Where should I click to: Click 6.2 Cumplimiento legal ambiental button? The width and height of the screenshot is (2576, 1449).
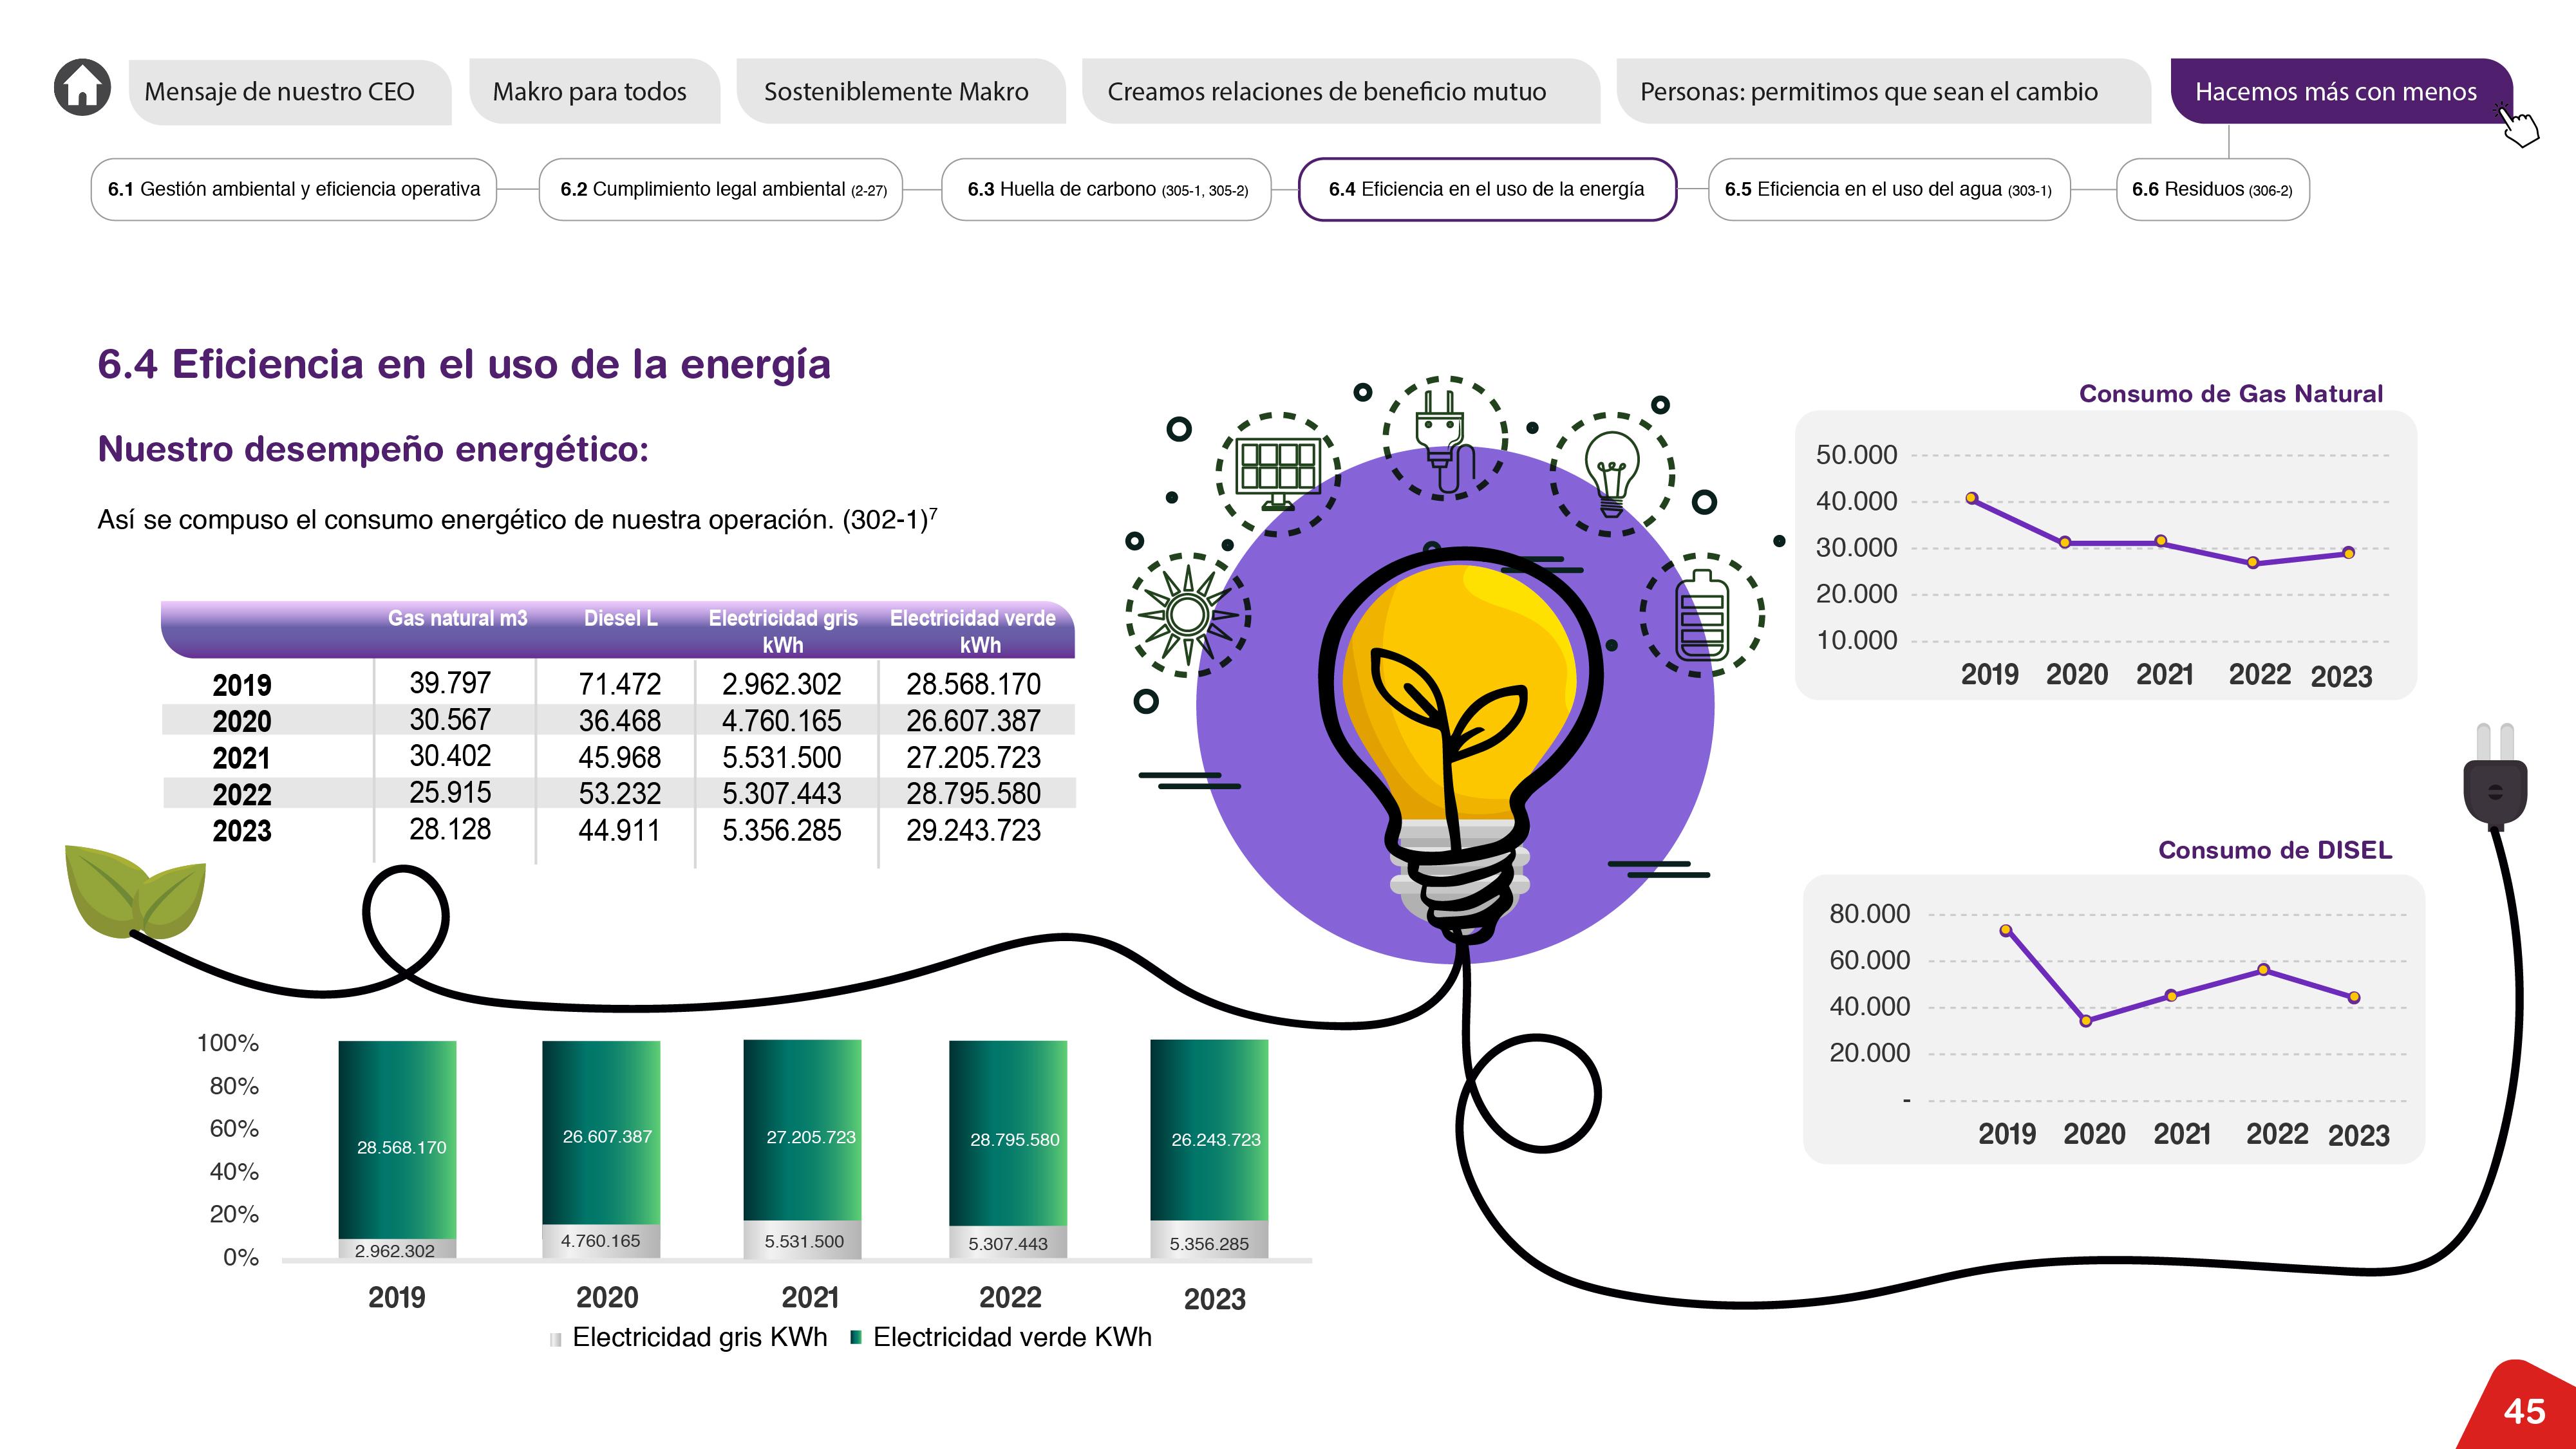pos(722,189)
